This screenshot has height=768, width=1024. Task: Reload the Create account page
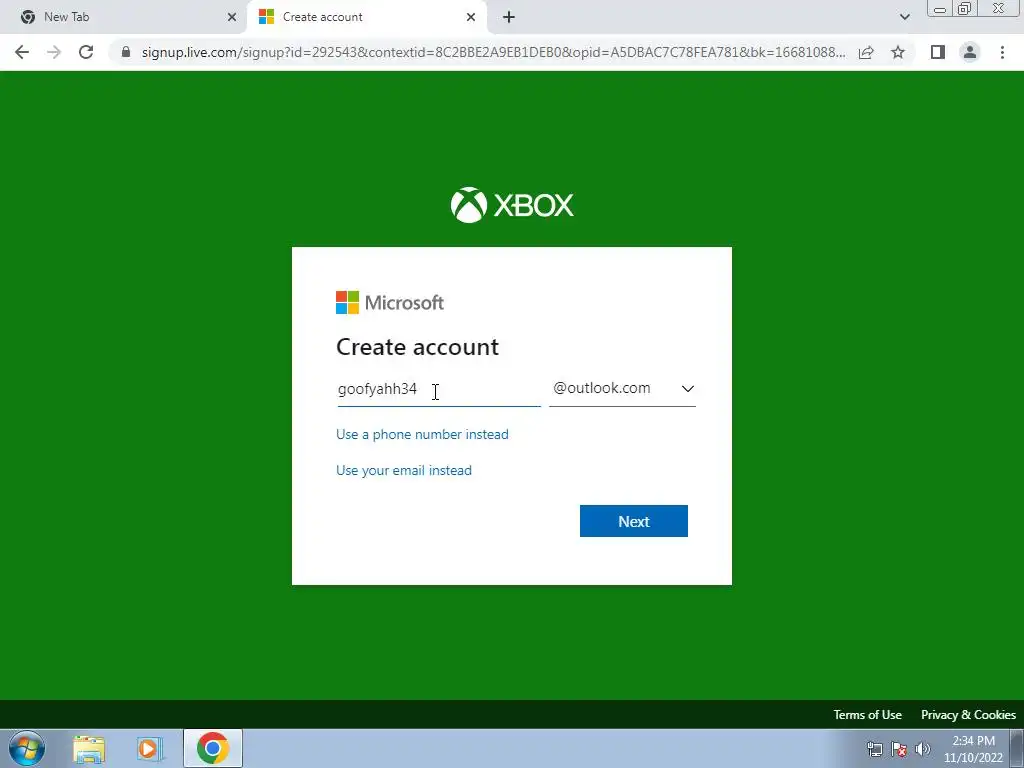86,52
